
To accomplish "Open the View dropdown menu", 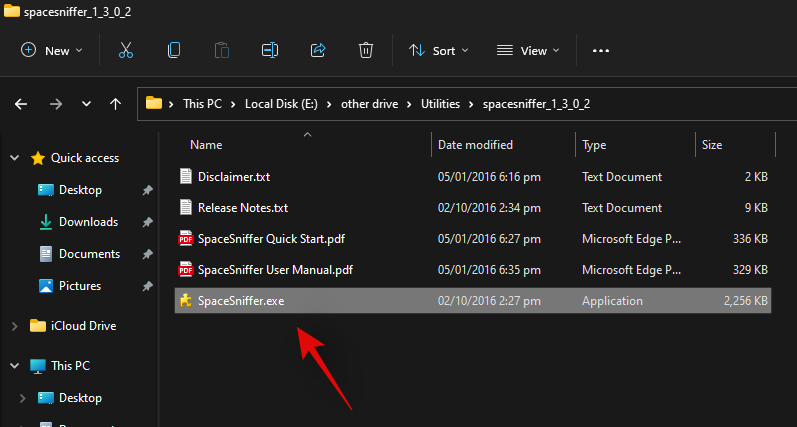I will (x=529, y=50).
